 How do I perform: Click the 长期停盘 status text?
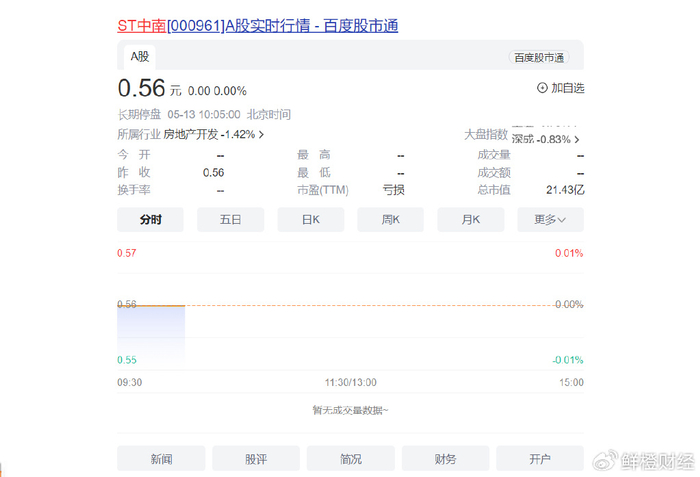pyautogui.click(x=139, y=115)
